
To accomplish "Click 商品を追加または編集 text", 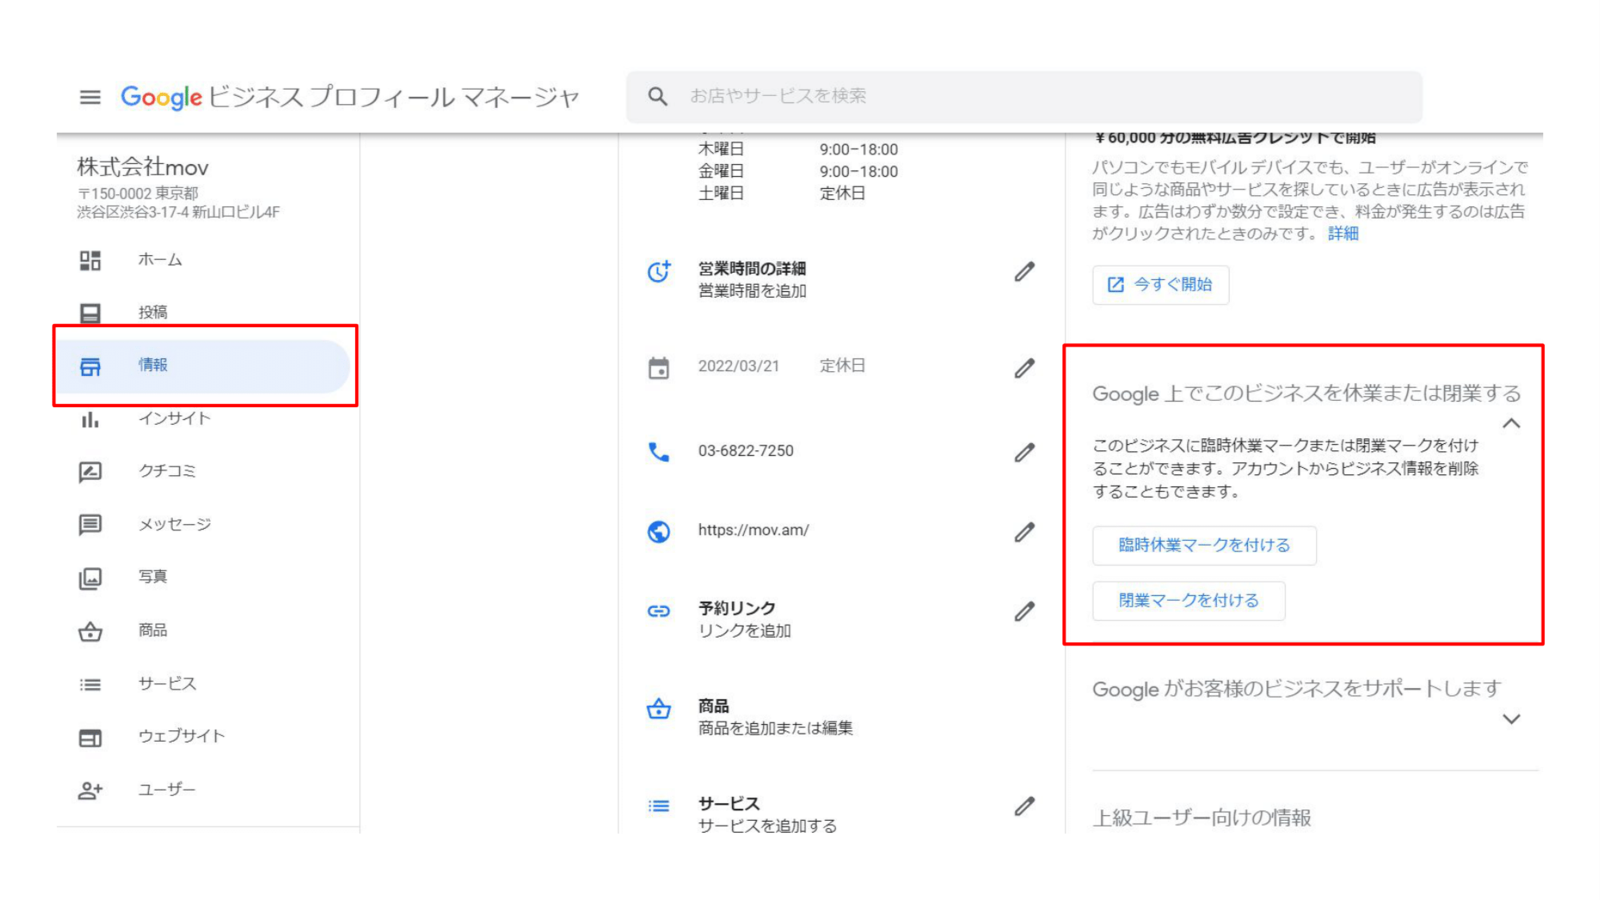I will click(x=775, y=729).
